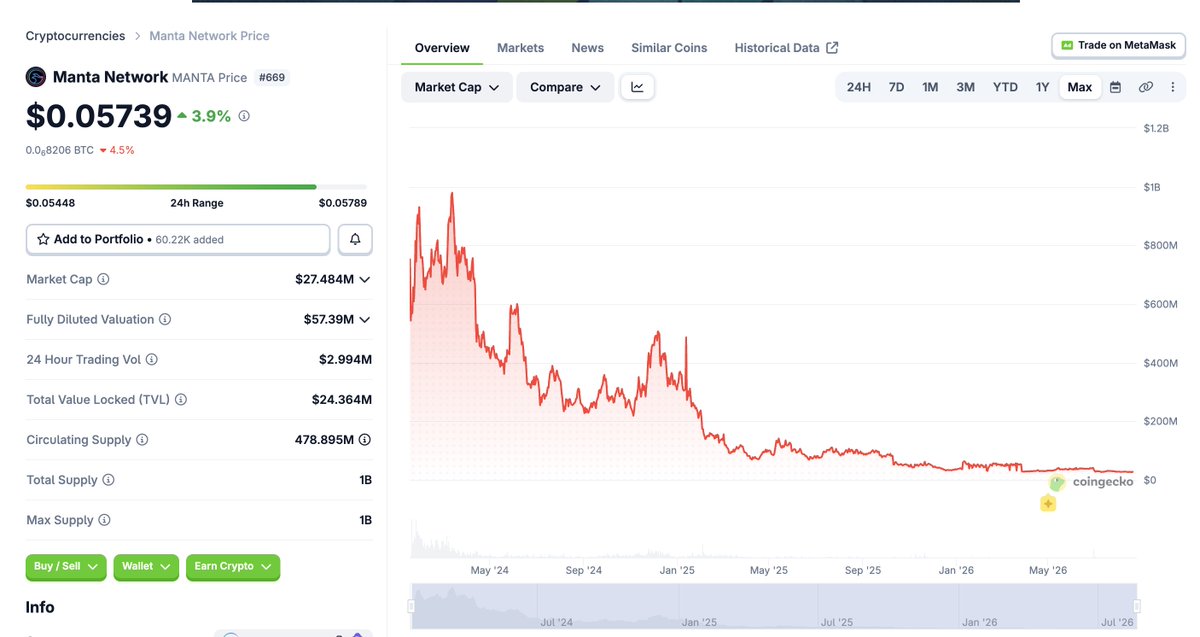1200x637 pixels.
Task: Open the Market Cap chart dropdown
Action: coord(457,87)
